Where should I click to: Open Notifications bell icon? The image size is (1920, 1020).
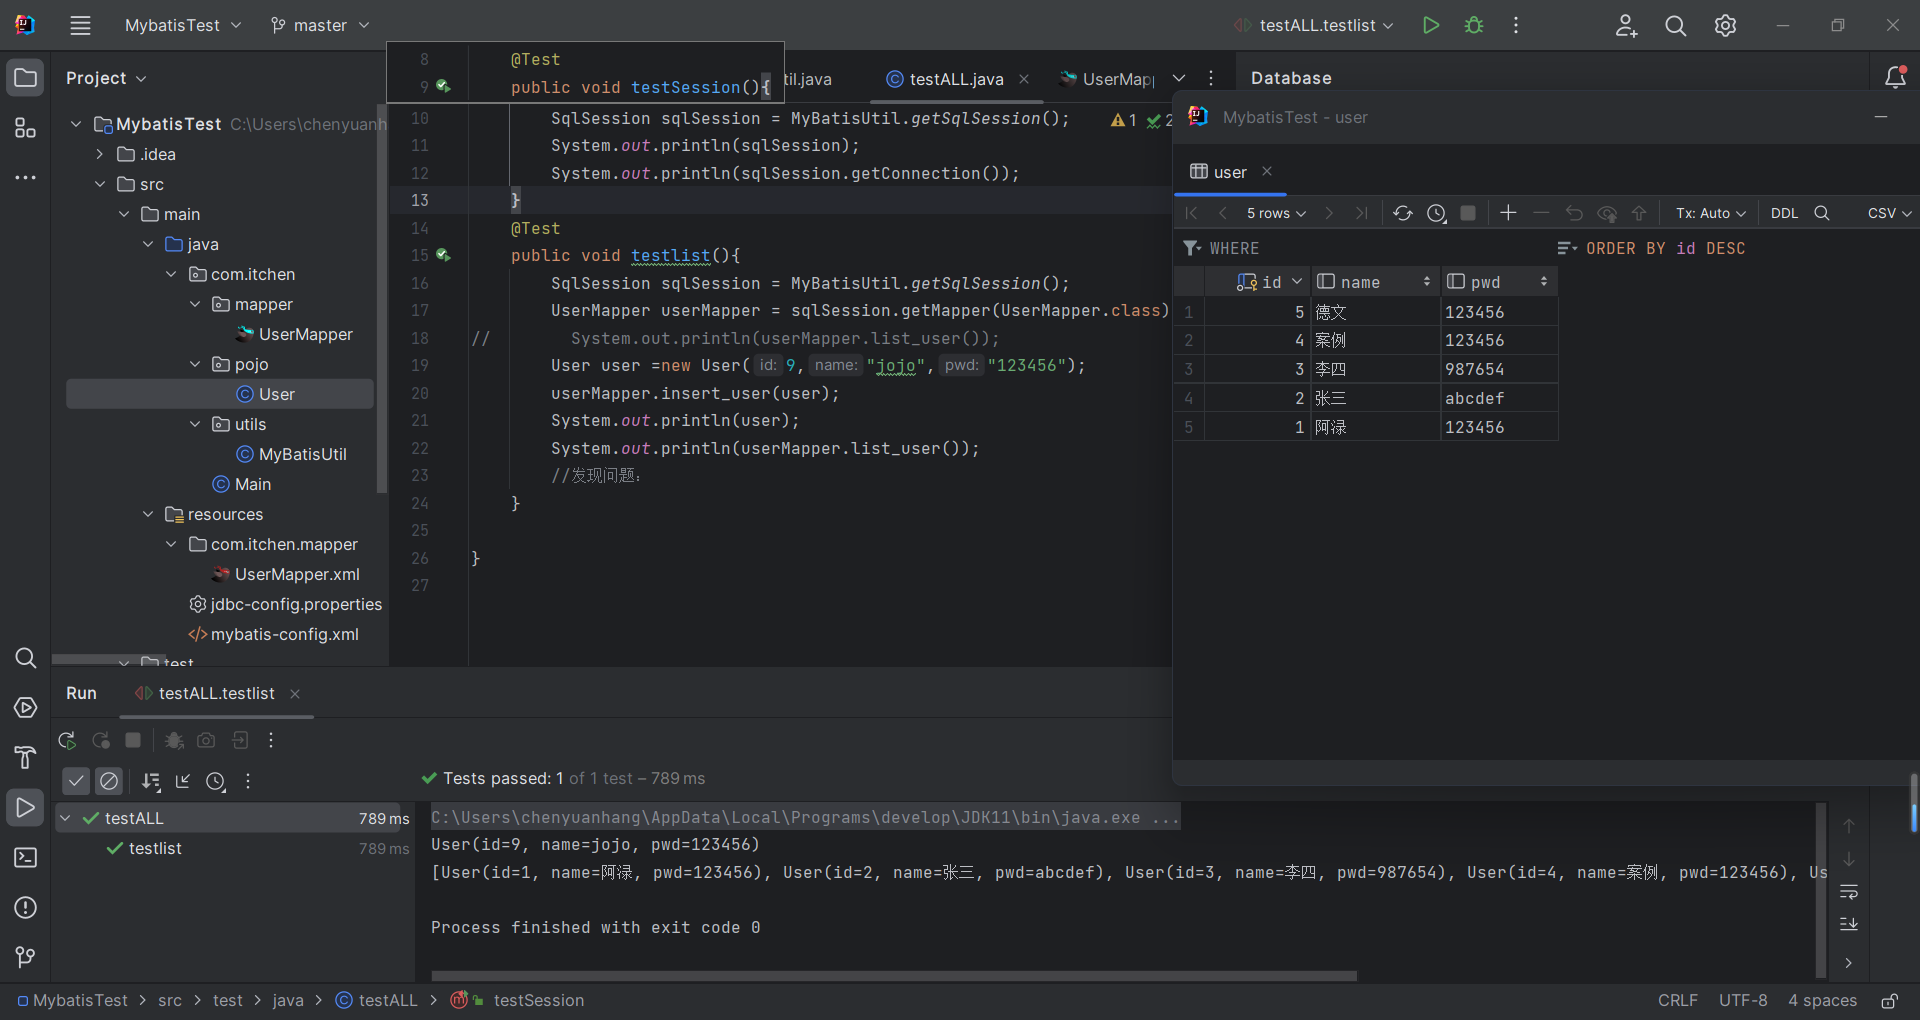click(1894, 77)
